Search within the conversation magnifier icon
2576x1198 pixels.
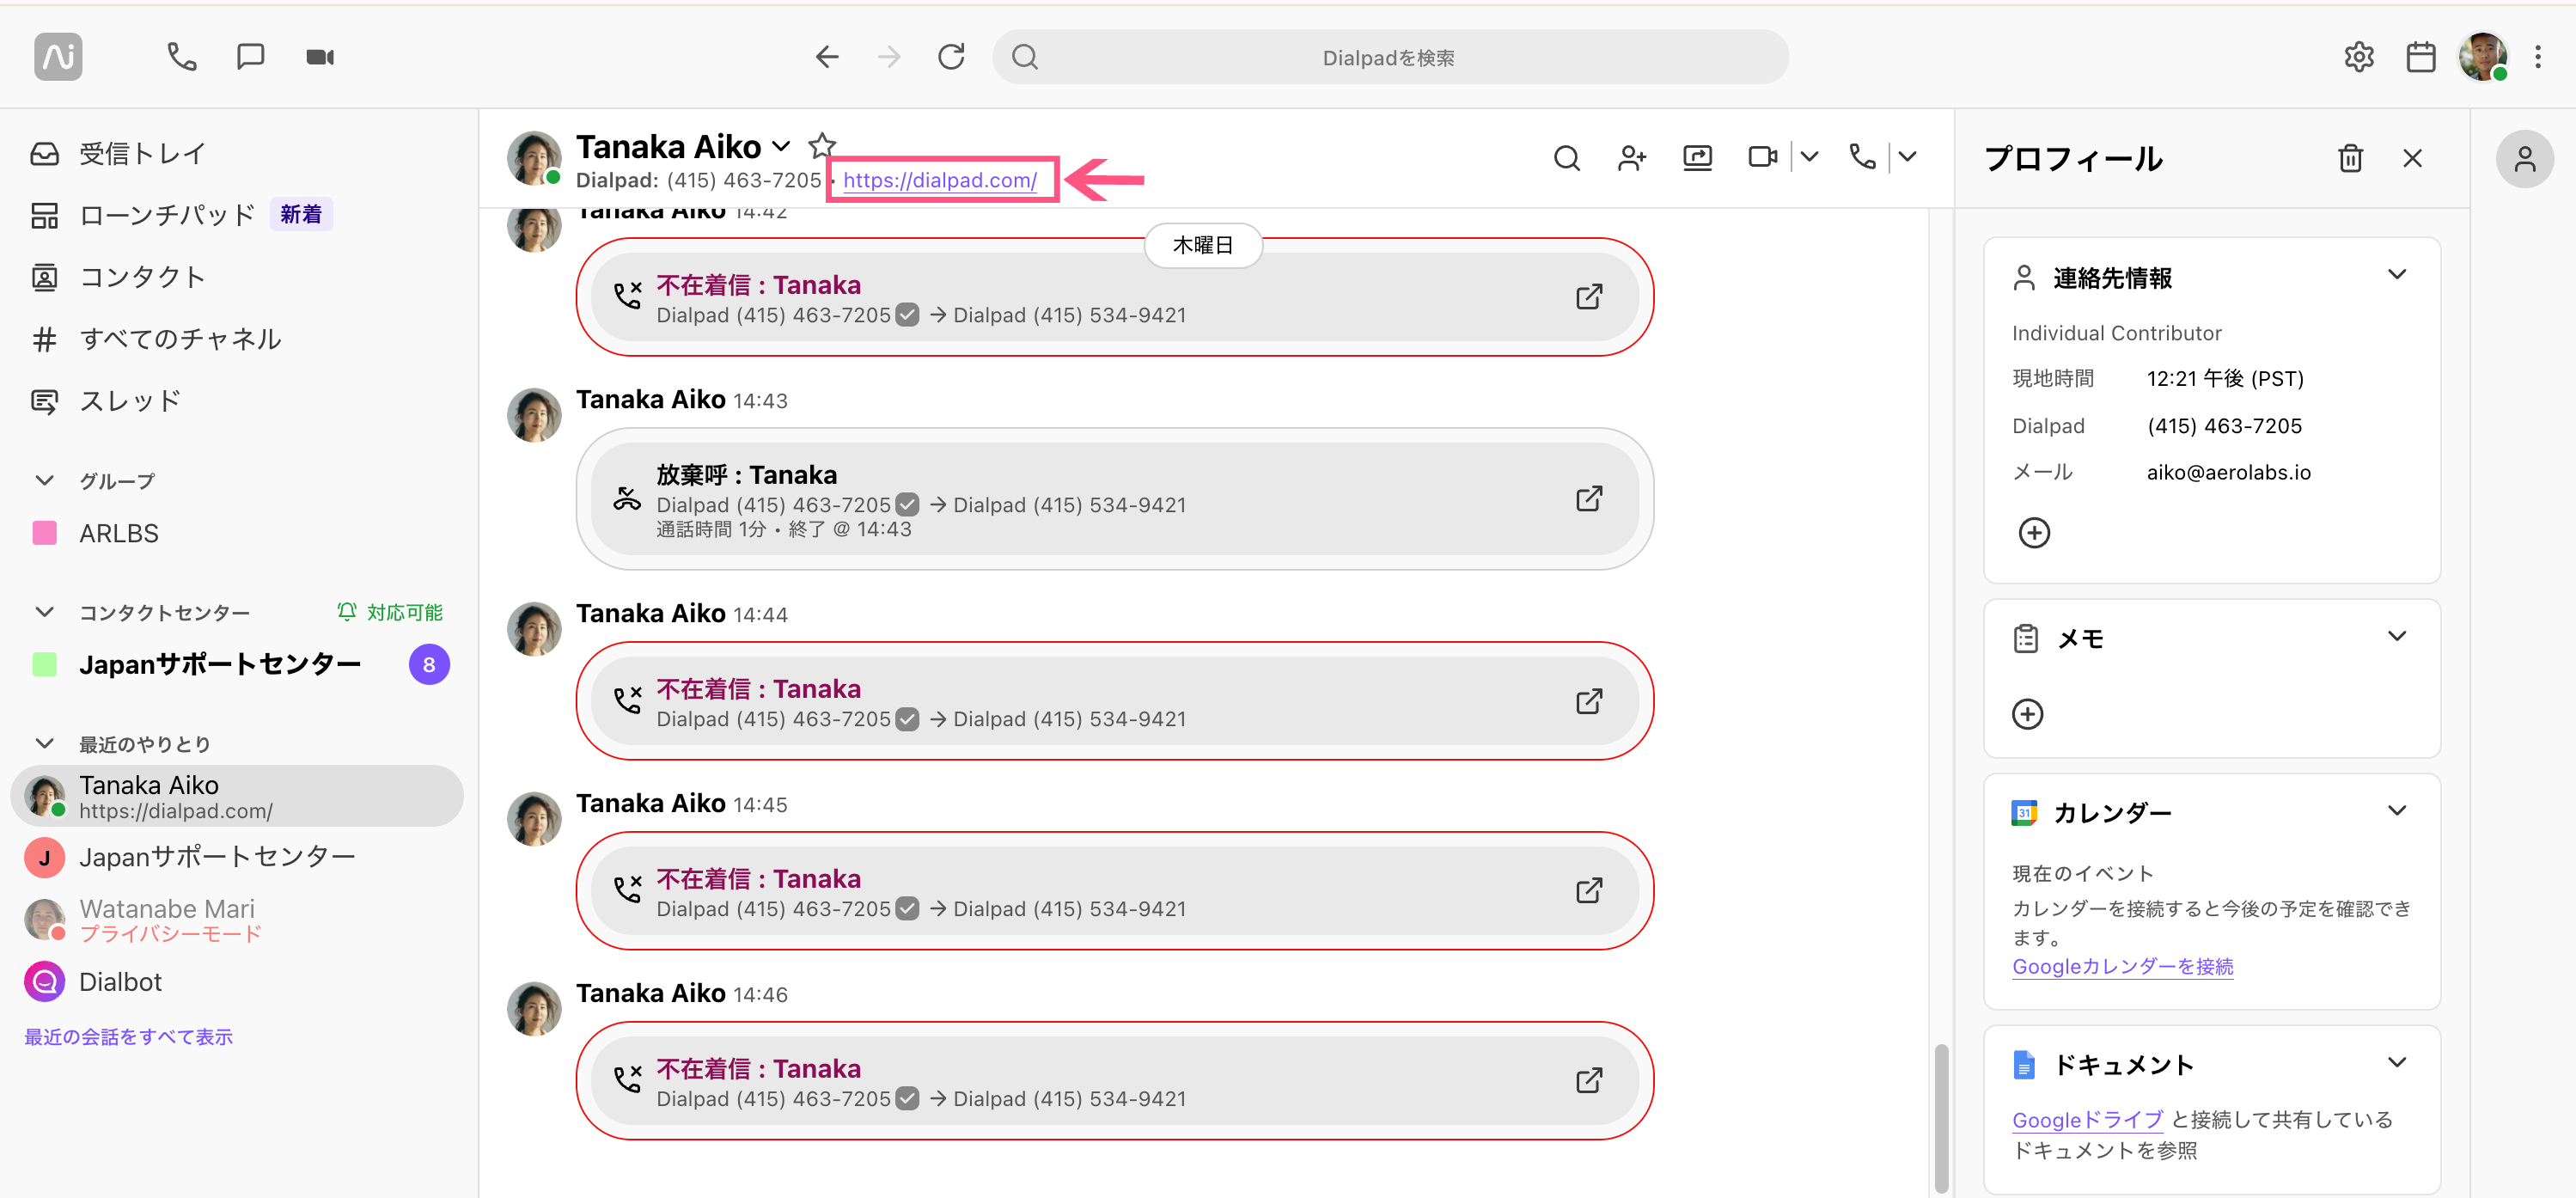(1567, 158)
